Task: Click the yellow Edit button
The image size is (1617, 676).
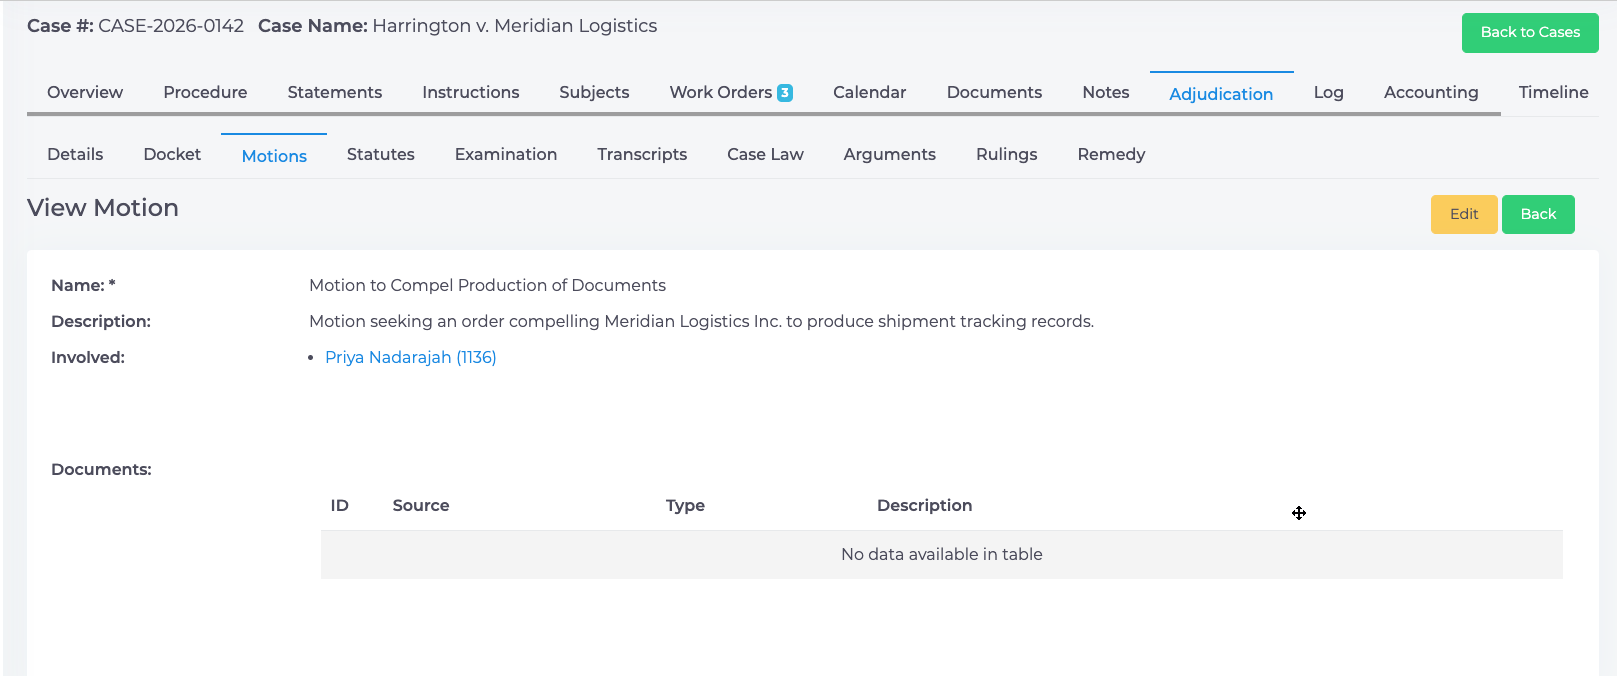Action: 1464,214
